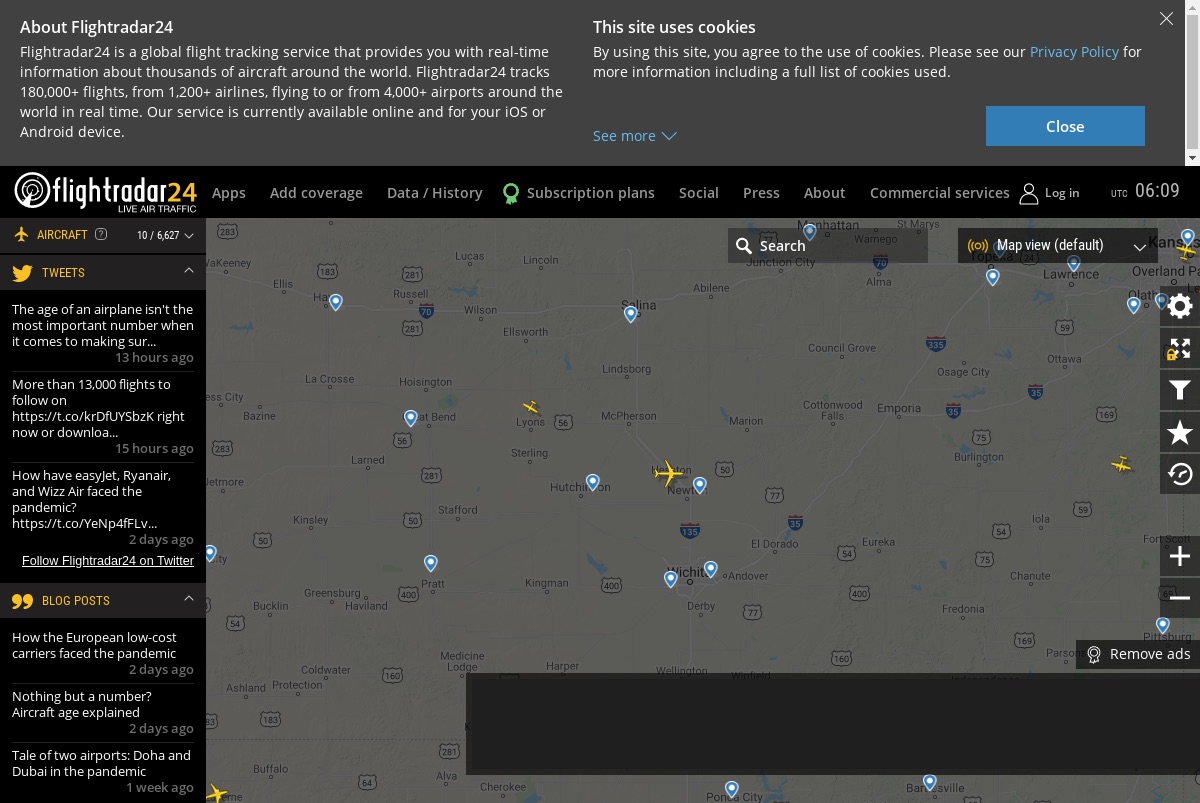This screenshot has width=1200, height=803.
Task: Click the Remove ads button
Action: [x=1138, y=654]
